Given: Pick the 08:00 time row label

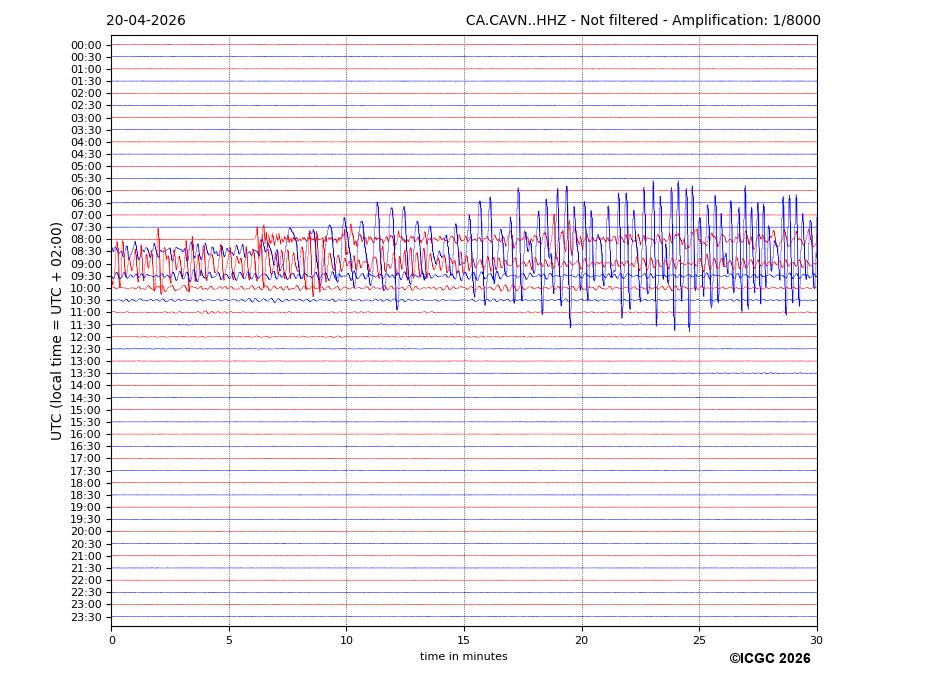Looking at the screenshot, I should (86, 240).
